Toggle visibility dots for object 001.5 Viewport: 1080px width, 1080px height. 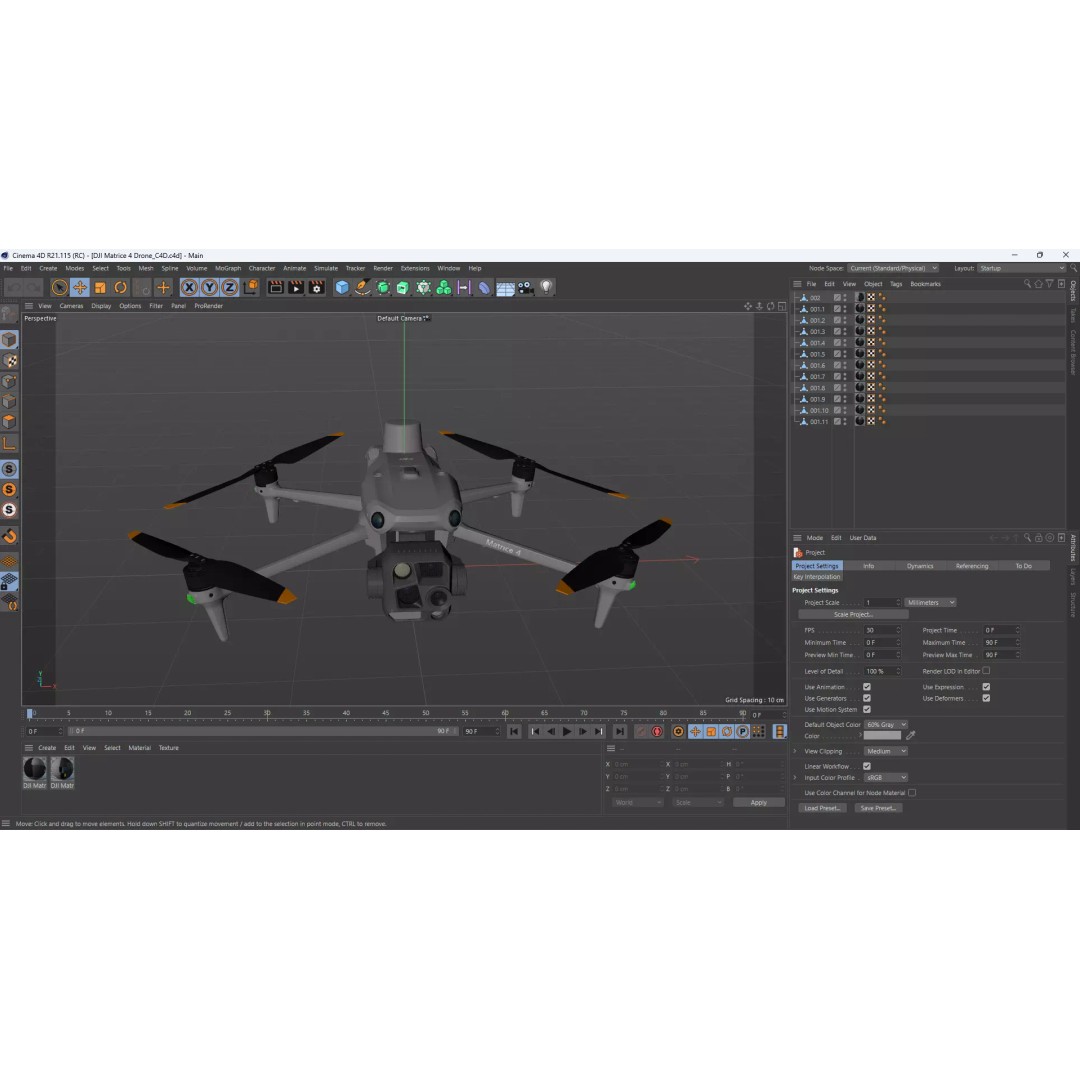845,354
